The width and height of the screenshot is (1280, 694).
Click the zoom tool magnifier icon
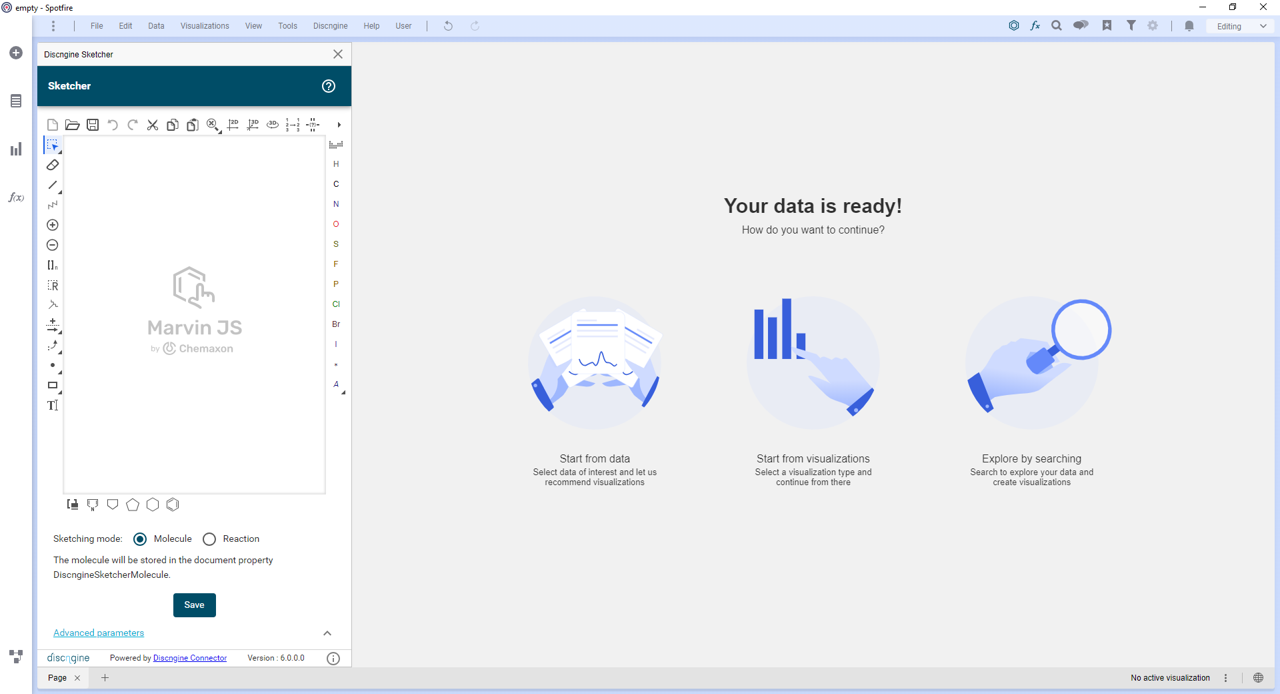pyautogui.click(x=213, y=125)
